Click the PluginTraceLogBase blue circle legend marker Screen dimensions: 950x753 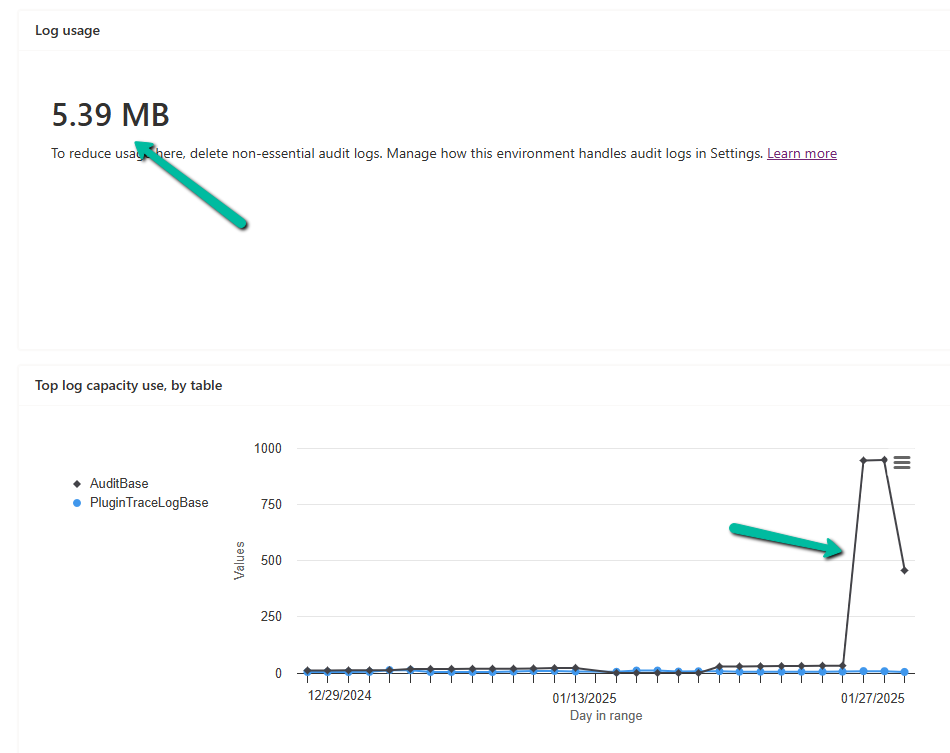(77, 503)
